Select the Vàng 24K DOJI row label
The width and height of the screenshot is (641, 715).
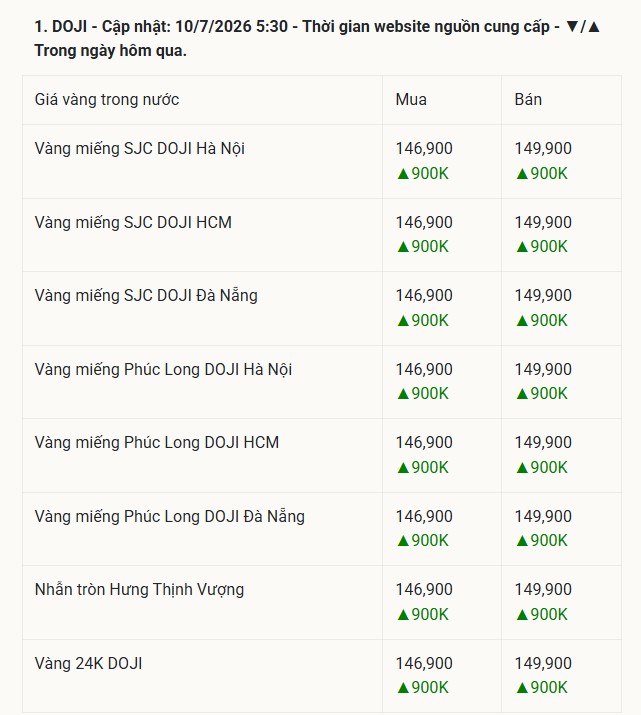(x=88, y=663)
